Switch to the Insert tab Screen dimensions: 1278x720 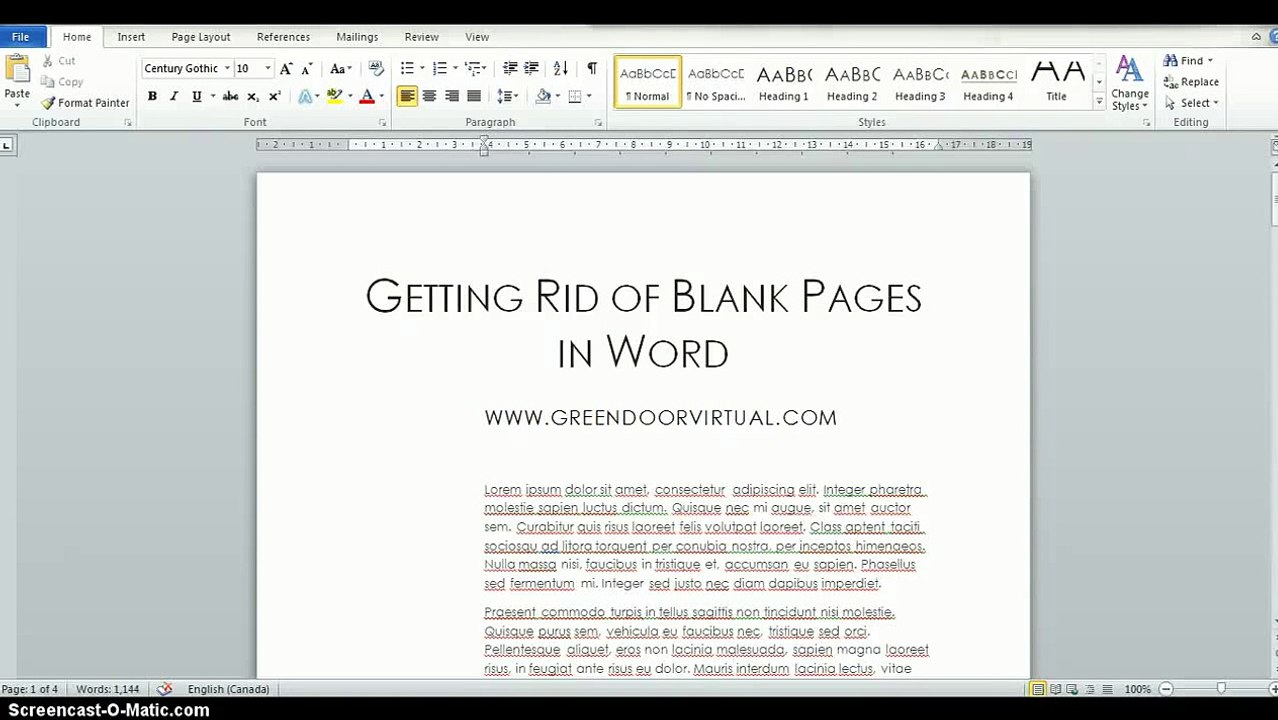(131, 37)
